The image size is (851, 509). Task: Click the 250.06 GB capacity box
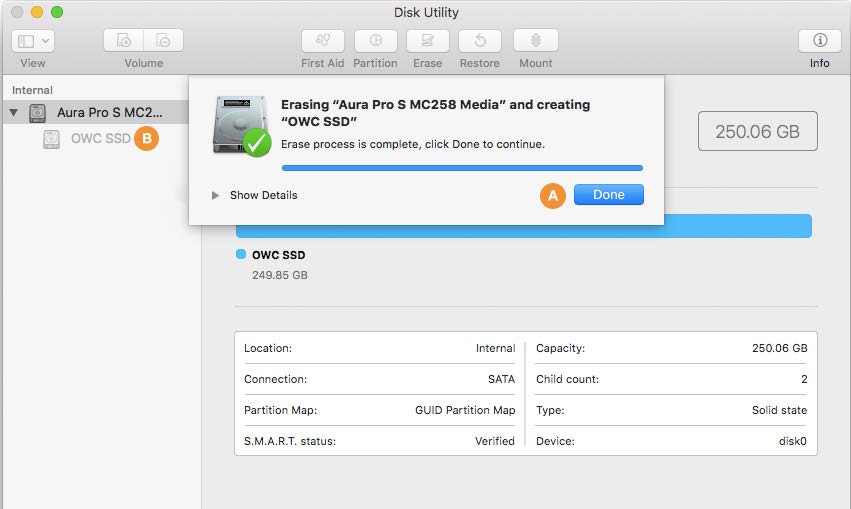click(758, 131)
